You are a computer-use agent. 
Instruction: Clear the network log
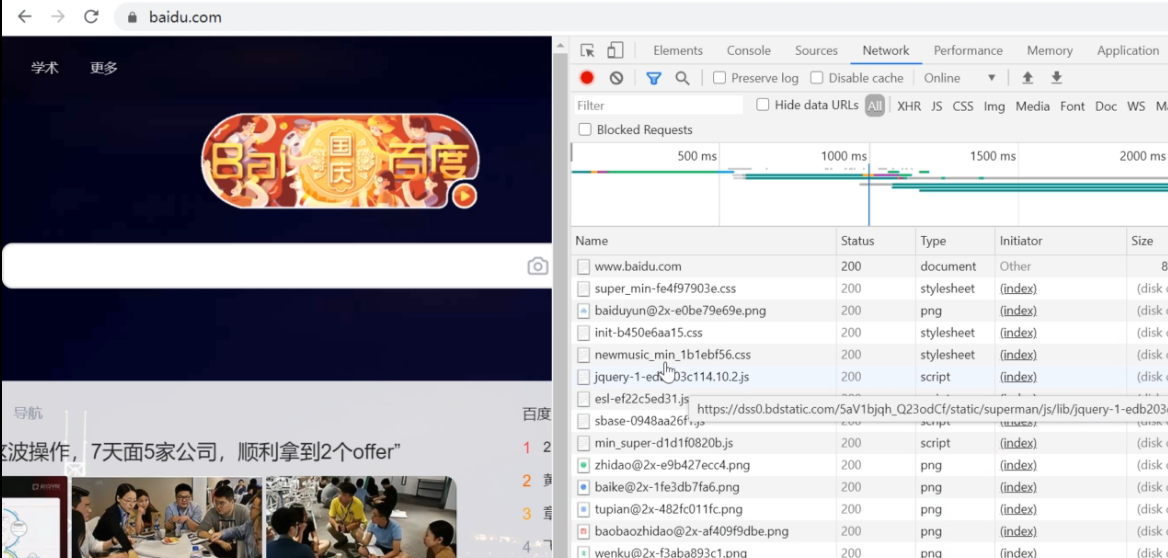616,77
